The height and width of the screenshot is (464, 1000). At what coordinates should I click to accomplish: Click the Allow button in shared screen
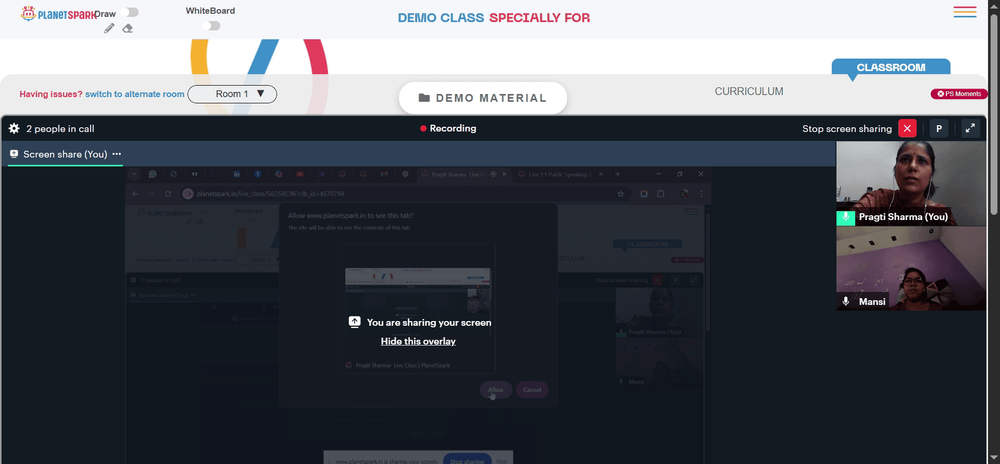coord(496,390)
